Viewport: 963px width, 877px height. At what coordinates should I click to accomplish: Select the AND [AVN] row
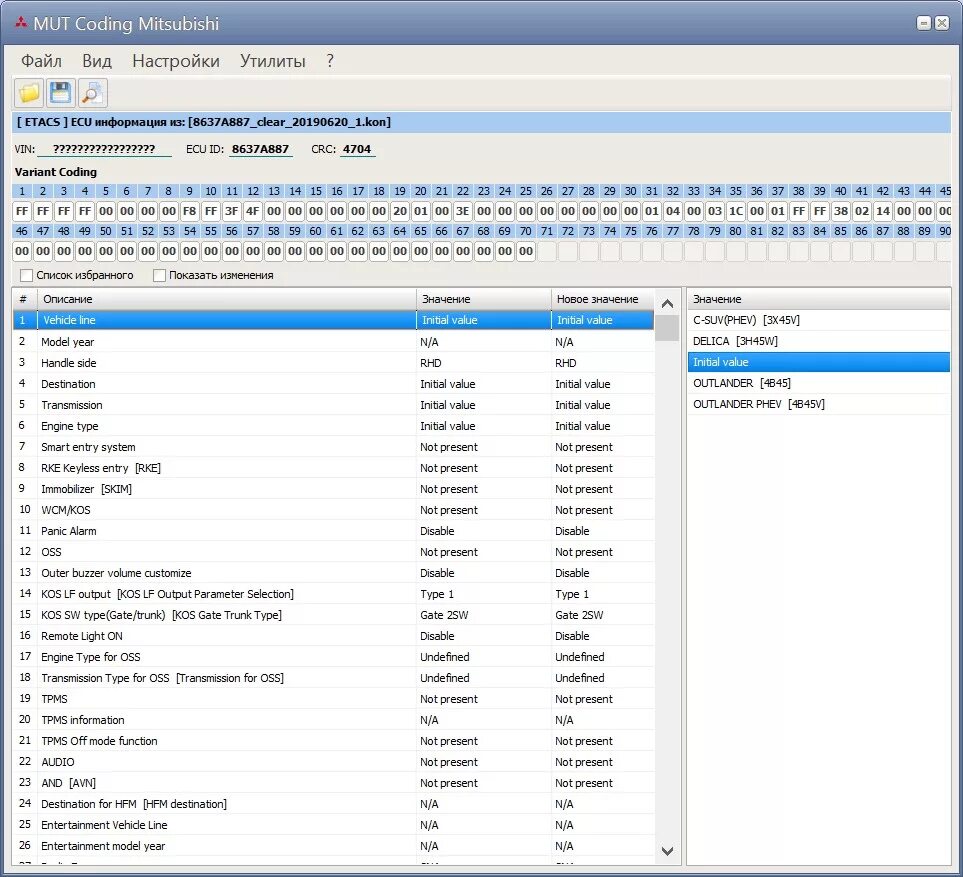(333, 782)
